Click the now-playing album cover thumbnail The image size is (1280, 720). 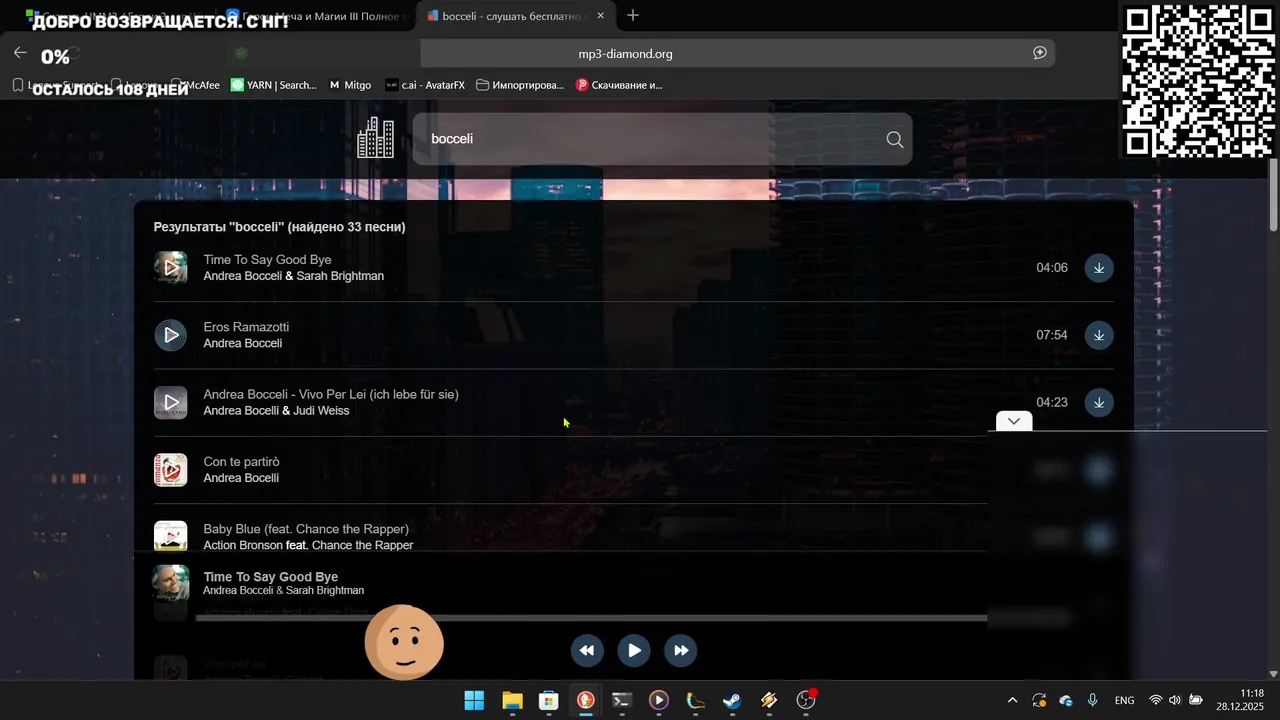[171, 582]
